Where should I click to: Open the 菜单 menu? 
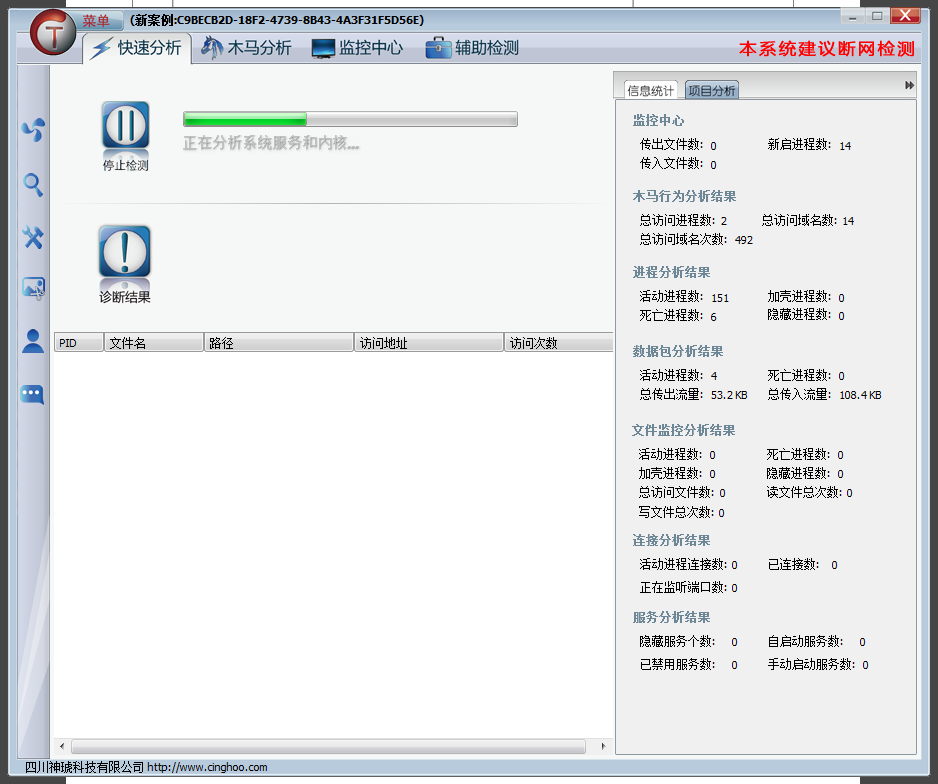96,21
